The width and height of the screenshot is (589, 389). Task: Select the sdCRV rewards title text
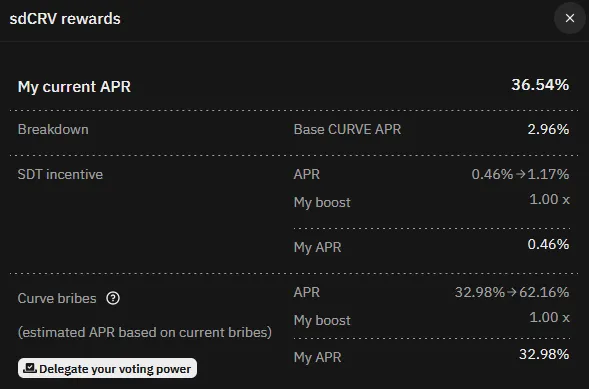pyautogui.click(x=65, y=18)
